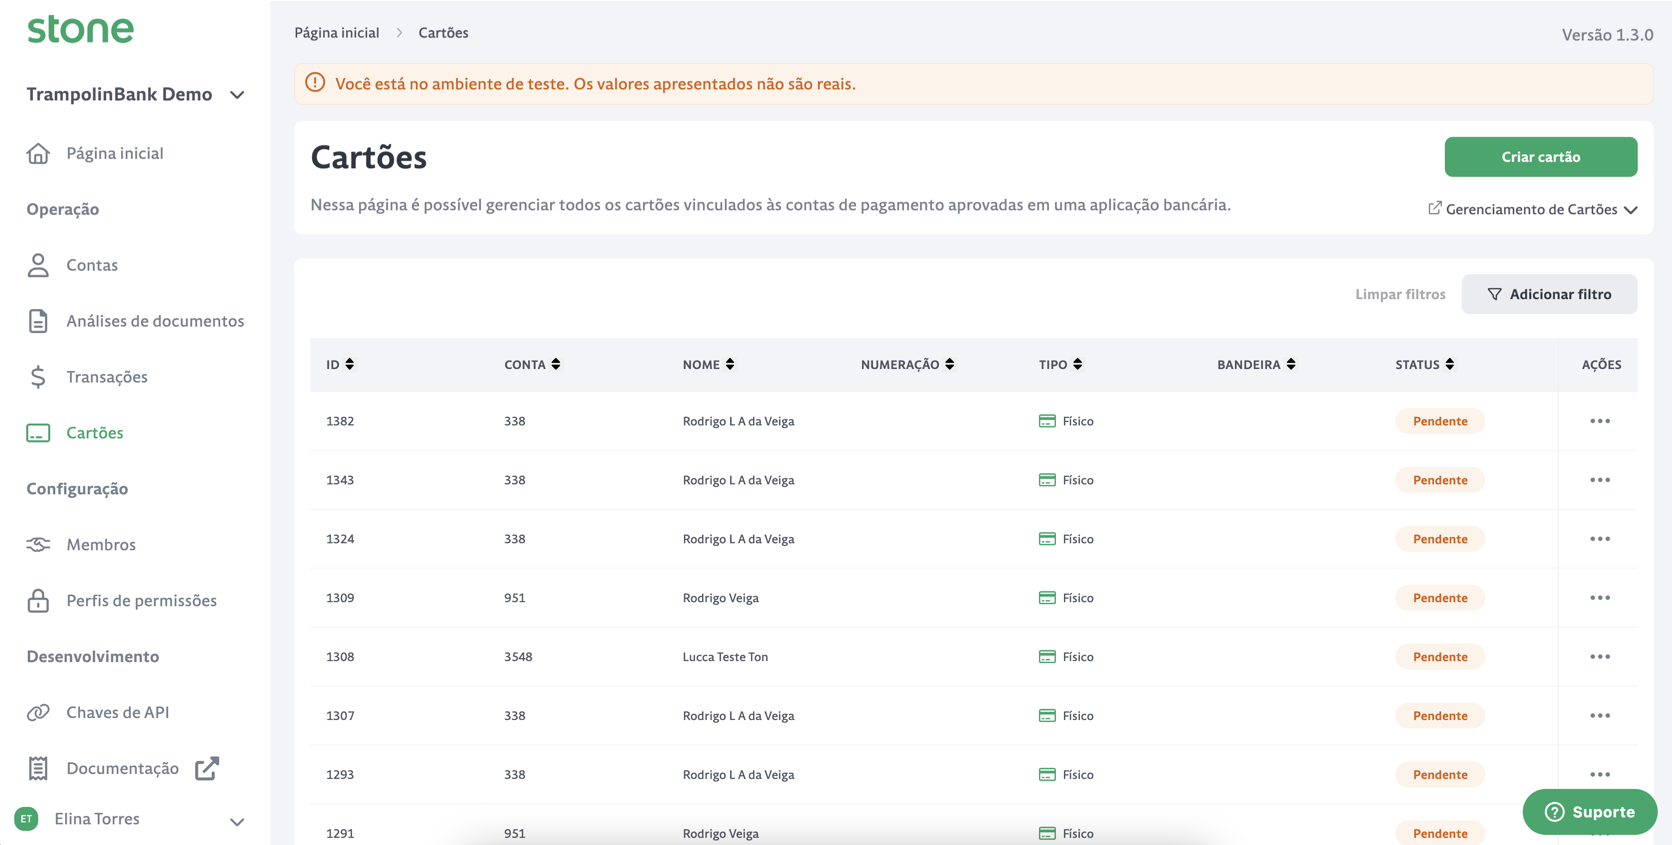Click the link icon beside Chaves de API

click(38, 713)
